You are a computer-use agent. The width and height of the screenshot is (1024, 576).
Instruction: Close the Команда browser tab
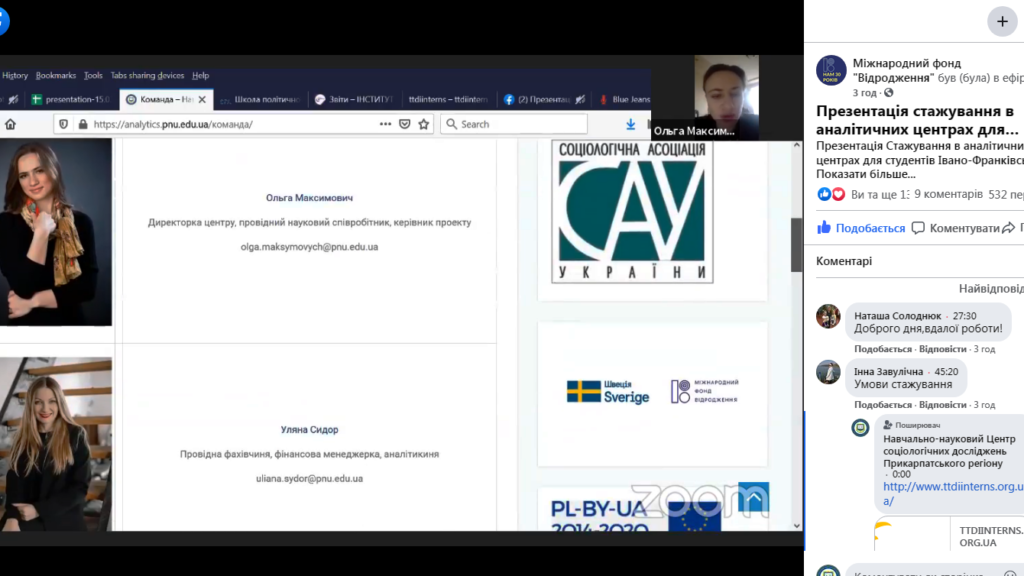202,99
